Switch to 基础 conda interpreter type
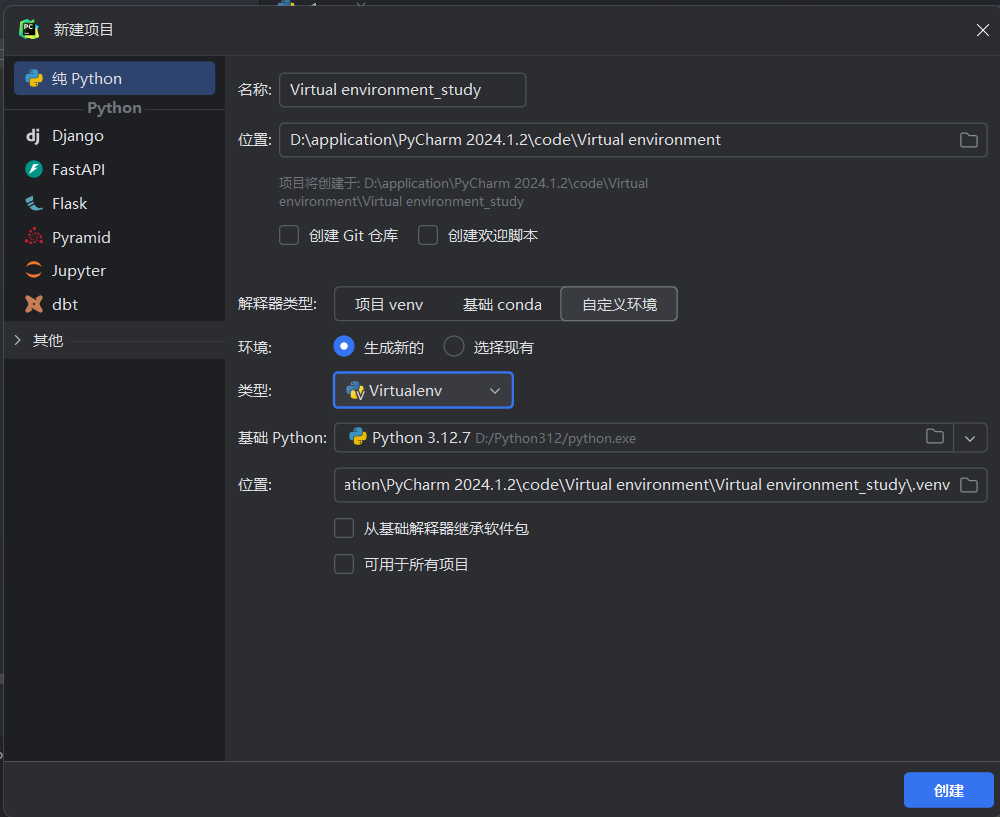This screenshot has width=1000, height=817. pos(502,304)
